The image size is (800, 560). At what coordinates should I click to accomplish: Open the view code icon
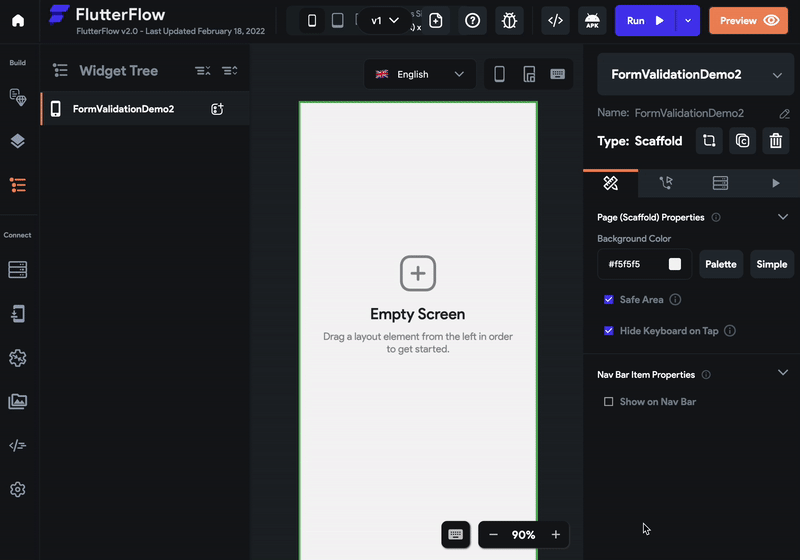pyautogui.click(x=555, y=20)
